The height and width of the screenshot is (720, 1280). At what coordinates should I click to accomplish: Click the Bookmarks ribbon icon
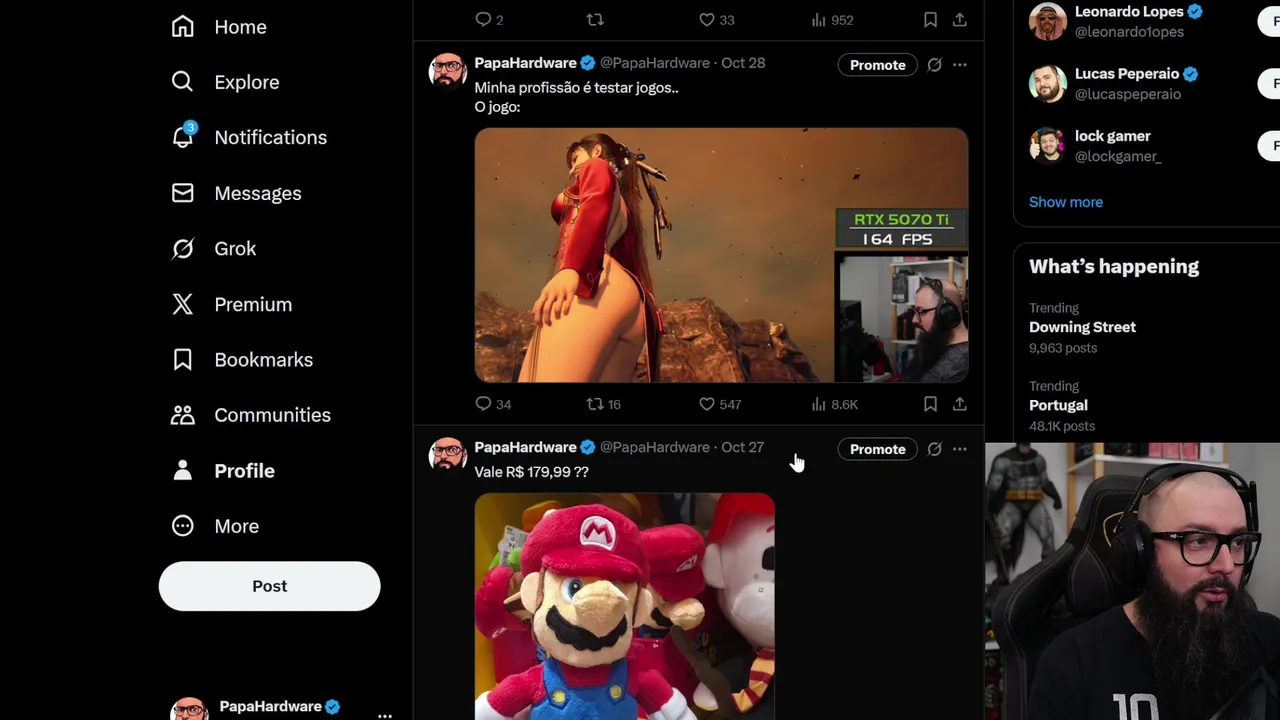[182, 359]
